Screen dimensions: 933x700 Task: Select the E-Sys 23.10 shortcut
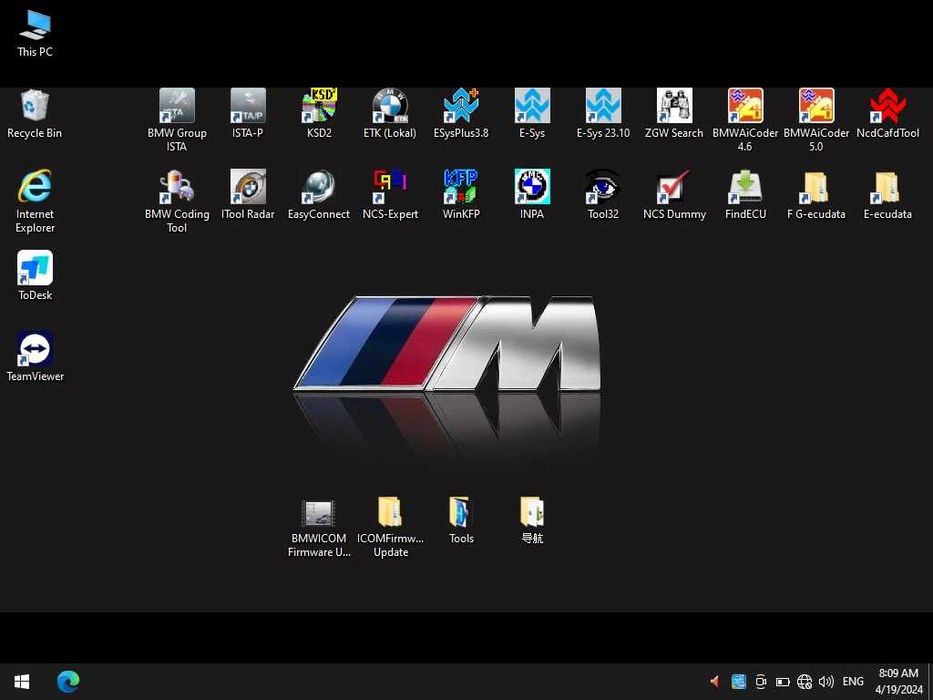603,106
